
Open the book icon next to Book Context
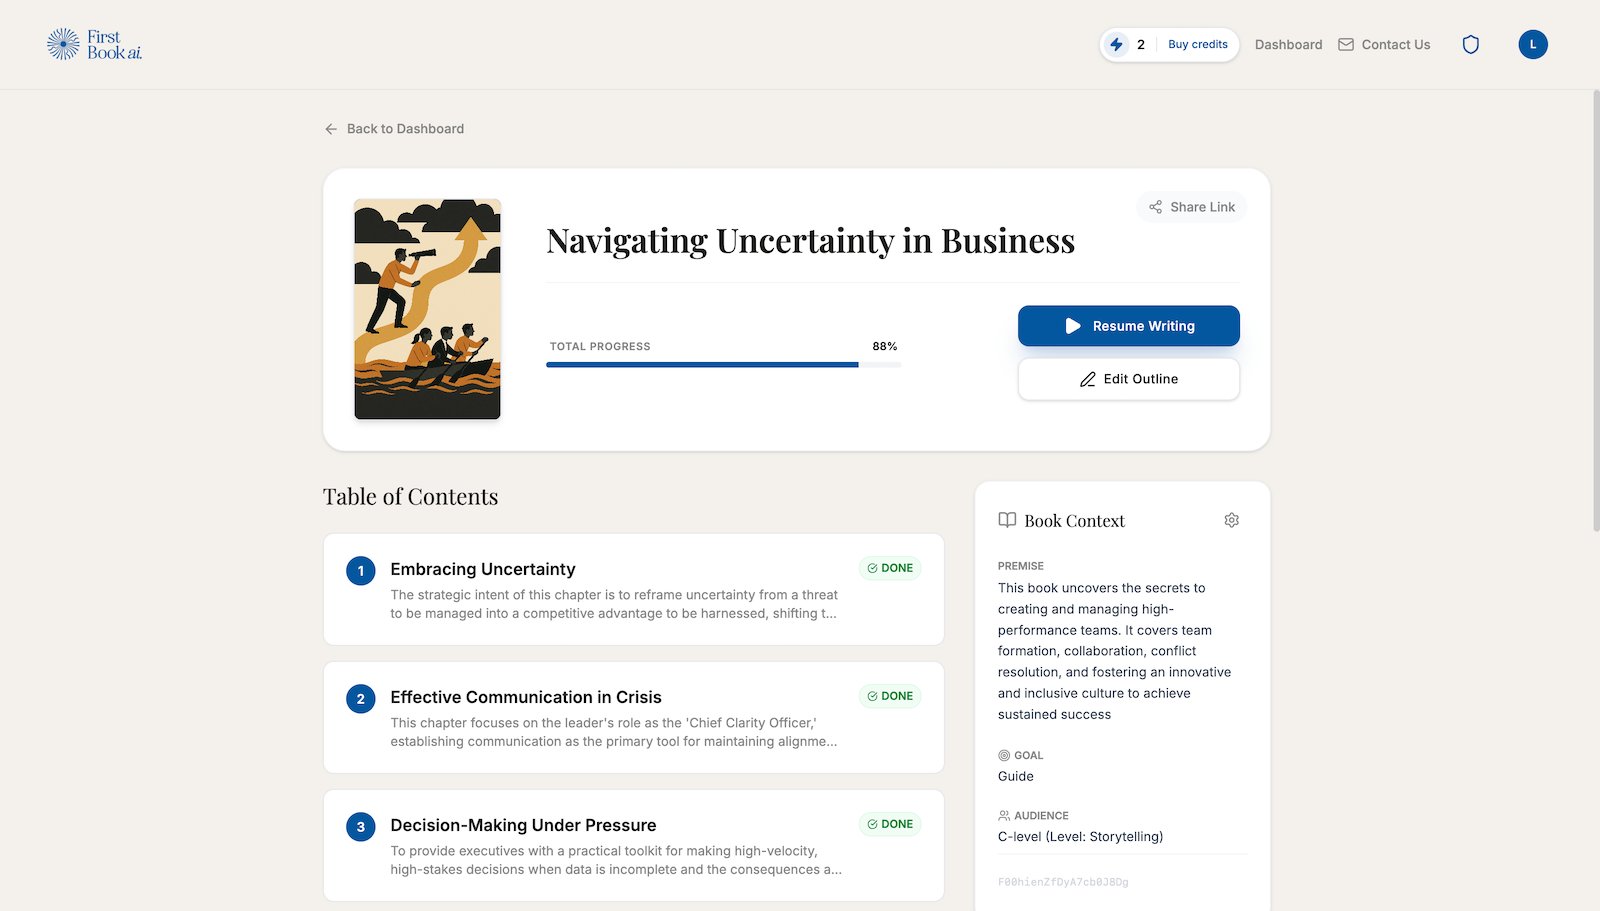(x=1005, y=520)
